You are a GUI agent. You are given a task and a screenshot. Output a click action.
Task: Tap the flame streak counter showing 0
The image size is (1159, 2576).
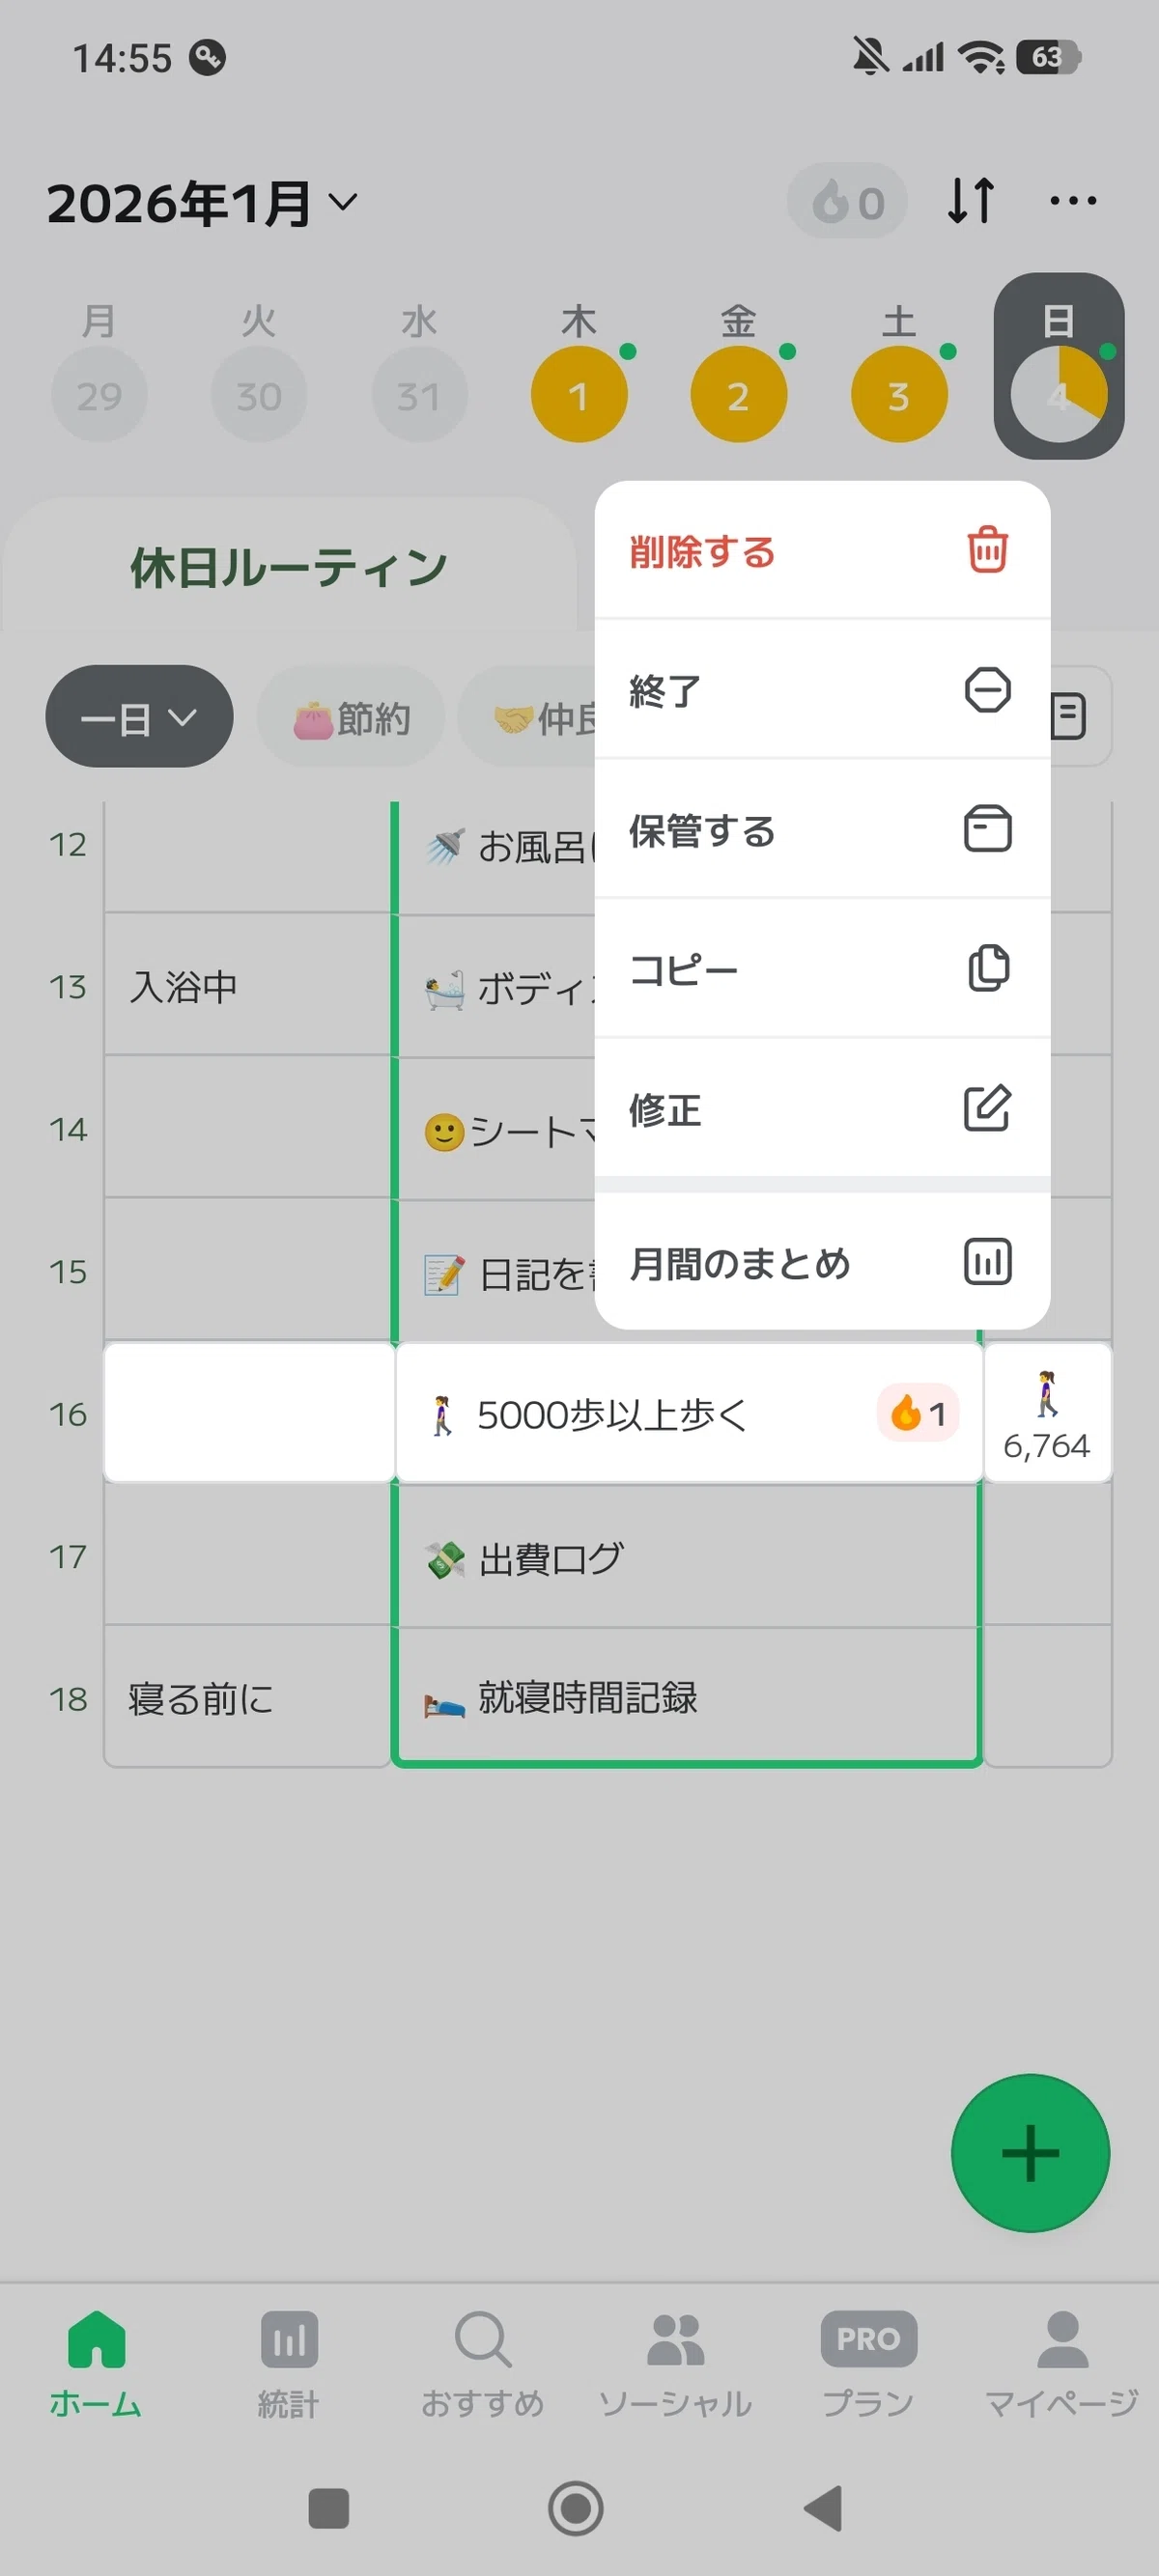click(x=847, y=201)
